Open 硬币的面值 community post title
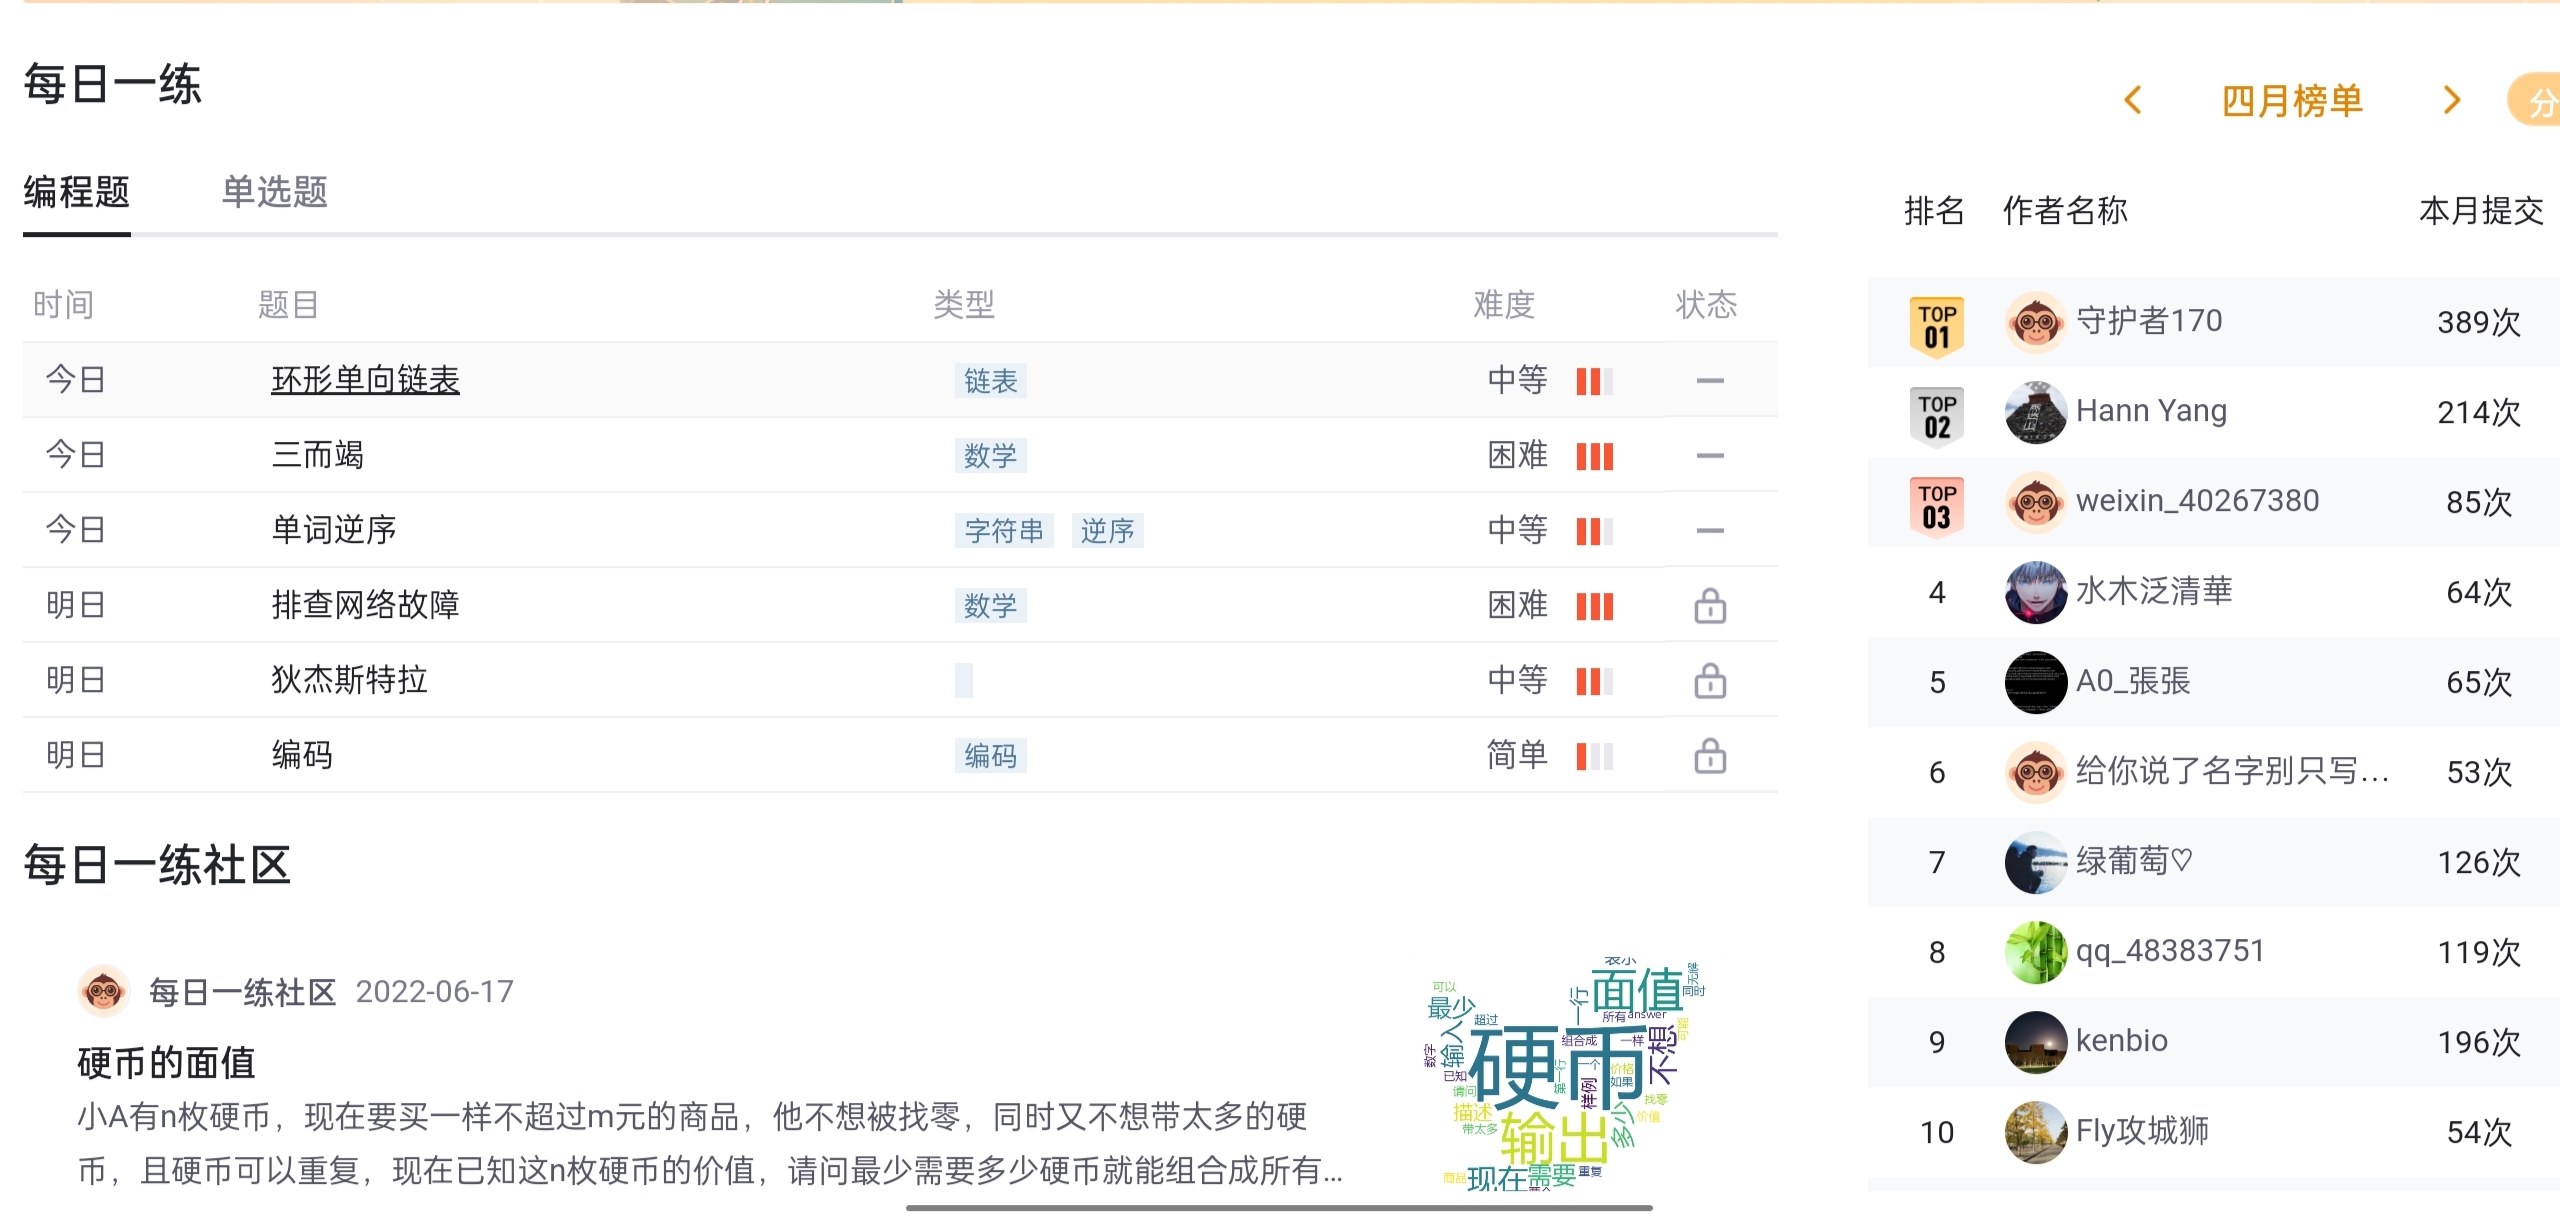 click(x=166, y=1062)
